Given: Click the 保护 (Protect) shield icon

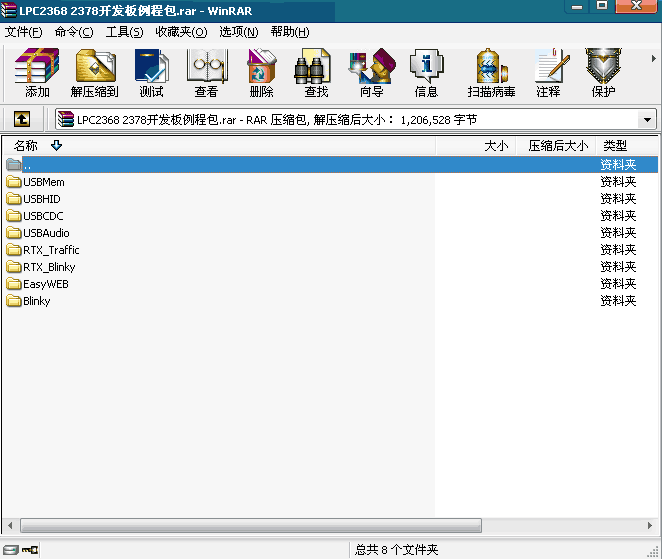Looking at the screenshot, I should coord(603,73).
